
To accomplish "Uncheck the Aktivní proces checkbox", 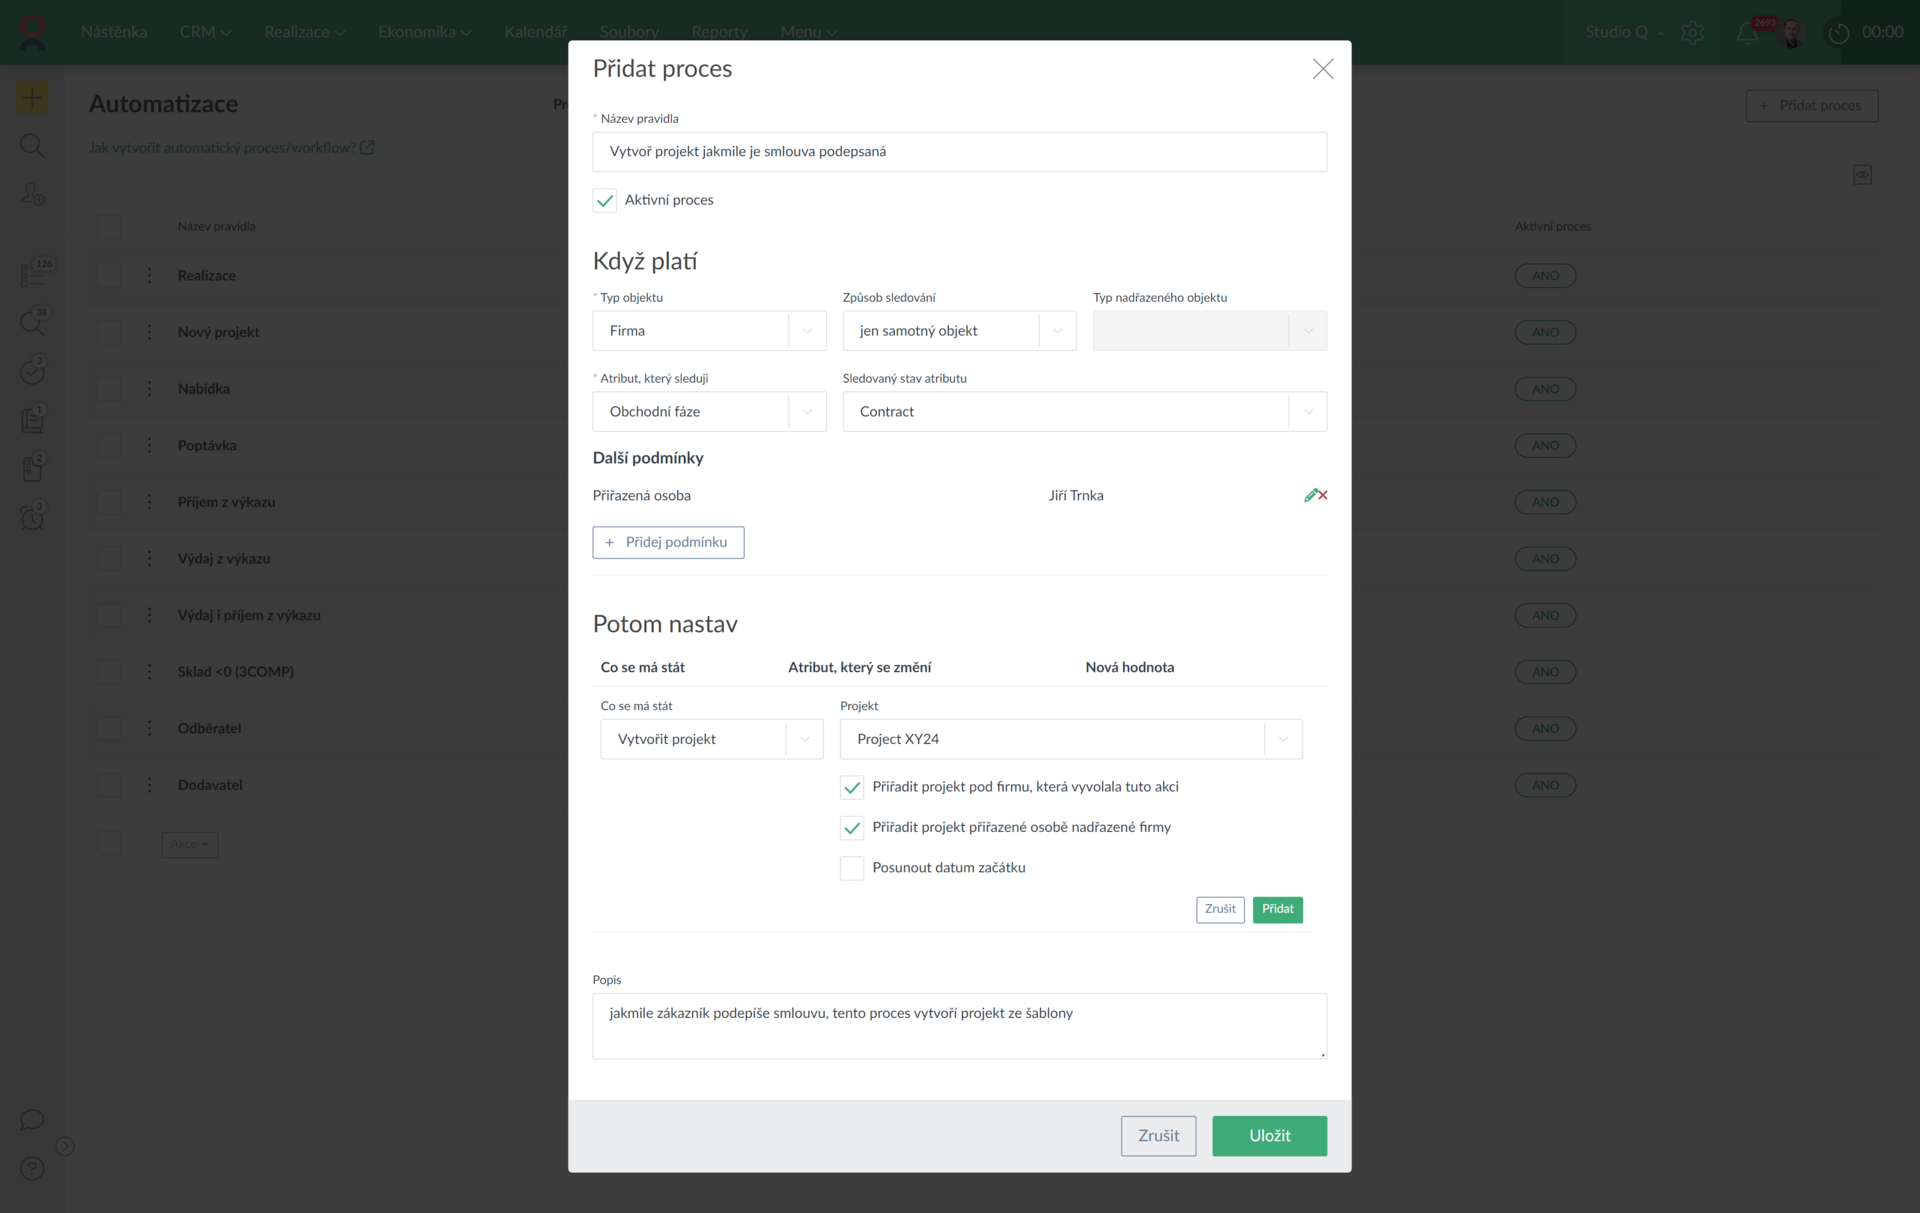I will [x=605, y=200].
